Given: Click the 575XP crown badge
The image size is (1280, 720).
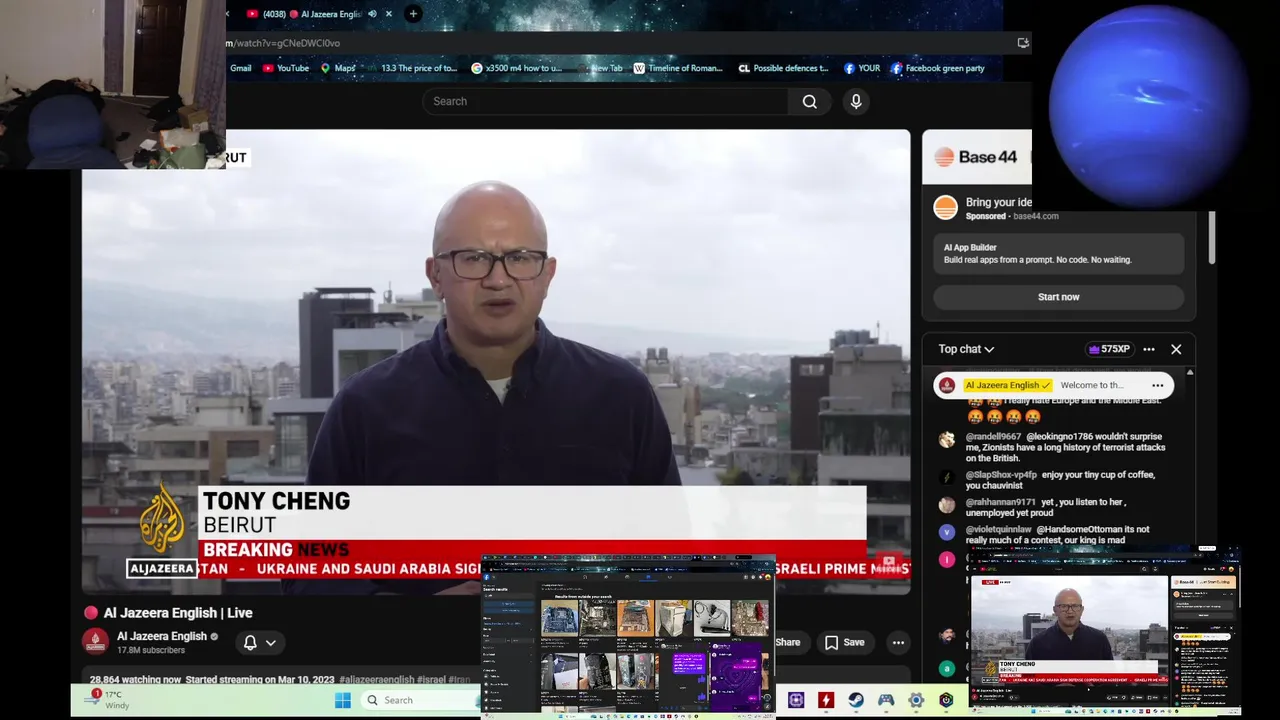Looking at the screenshot, I should click(x=1109, y=349).
